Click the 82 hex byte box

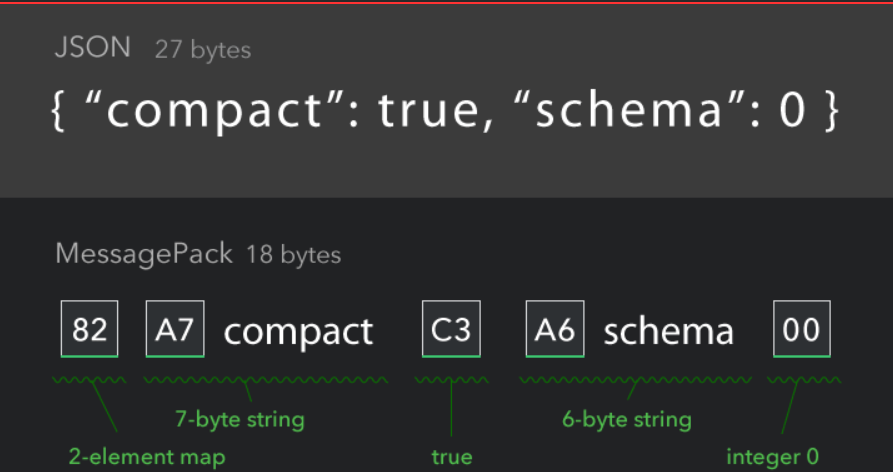(x=90, y=328)
